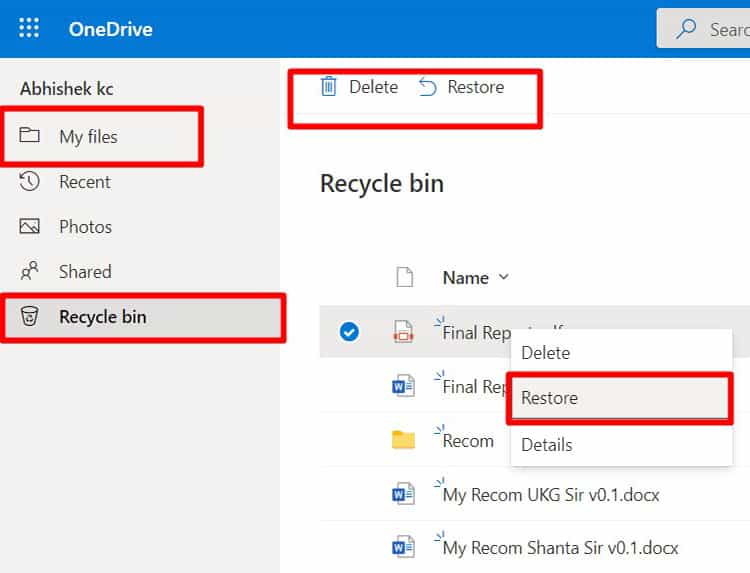Choose Delete in the context menu
750x573 pixels.
[x=621, y=353]
